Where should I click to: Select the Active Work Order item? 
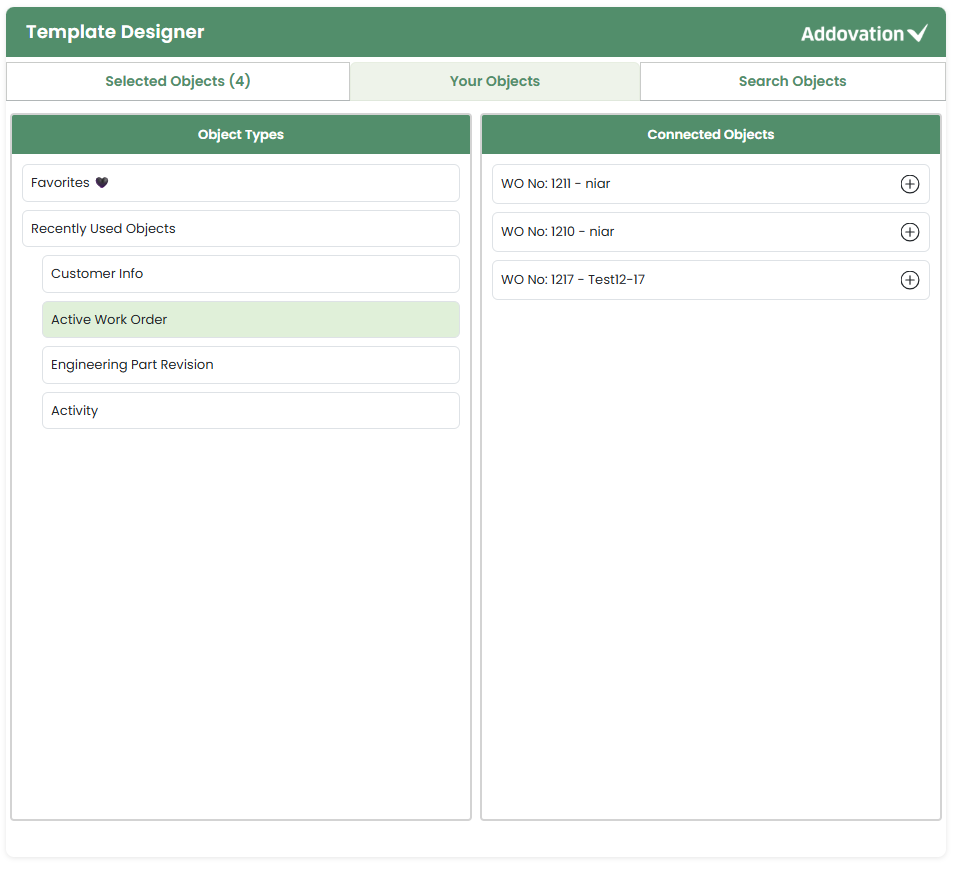tap(109, 320)
